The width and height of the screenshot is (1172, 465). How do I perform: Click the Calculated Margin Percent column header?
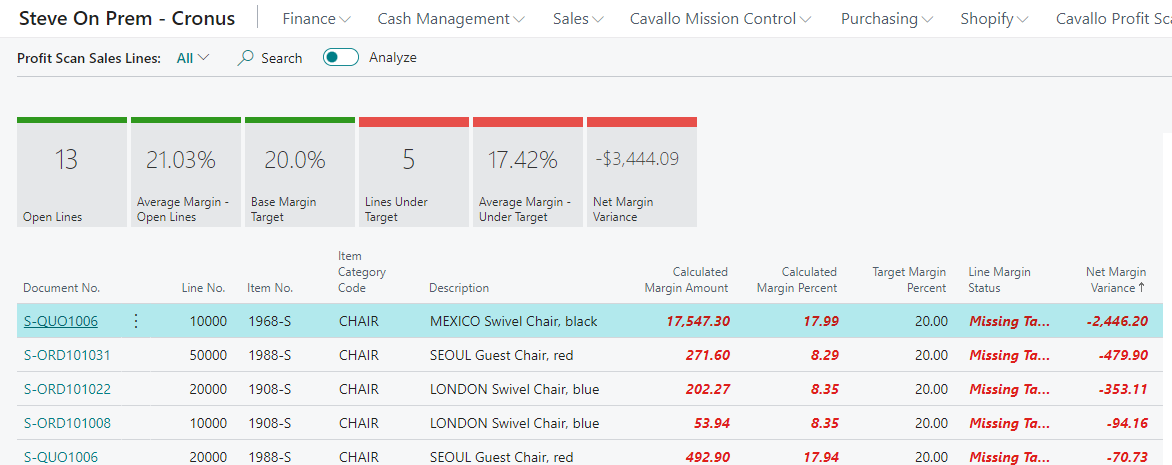795,280
